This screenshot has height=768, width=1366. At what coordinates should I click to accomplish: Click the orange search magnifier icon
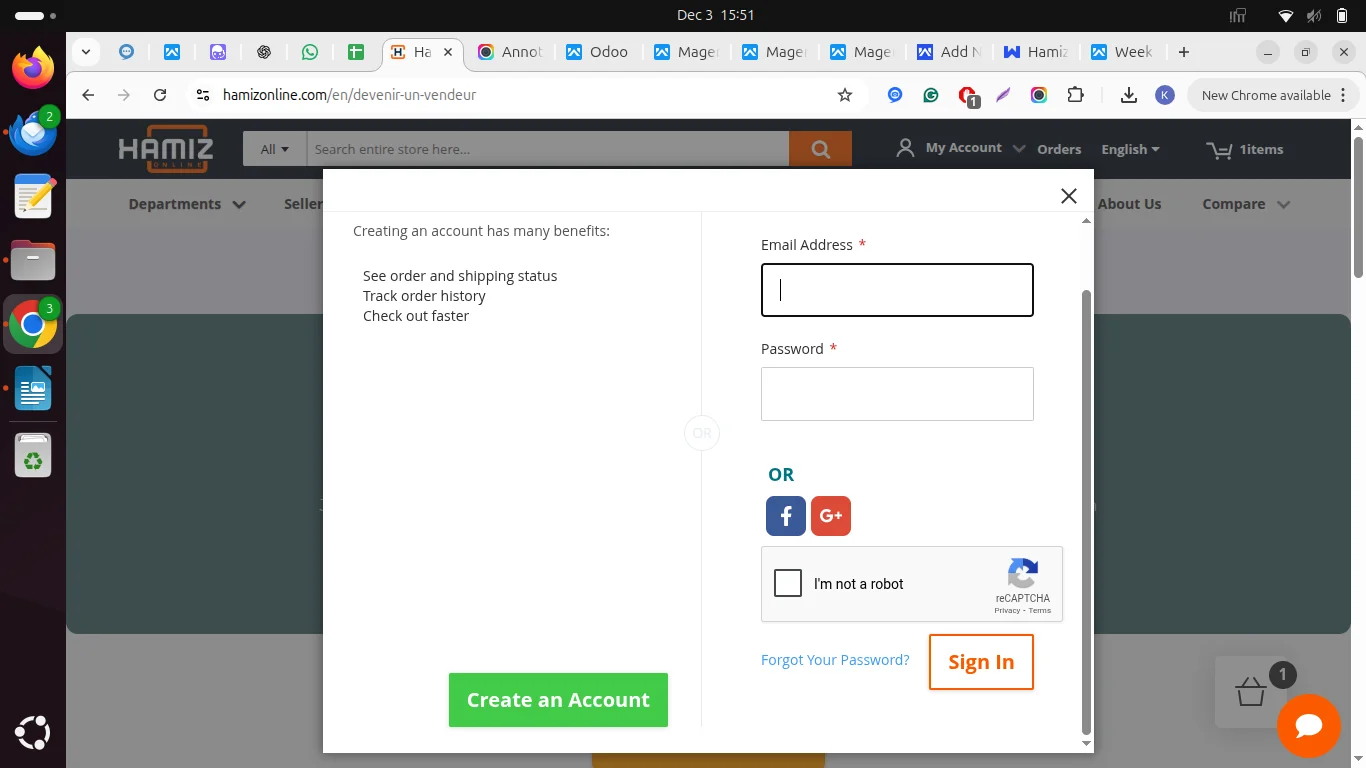820,148
